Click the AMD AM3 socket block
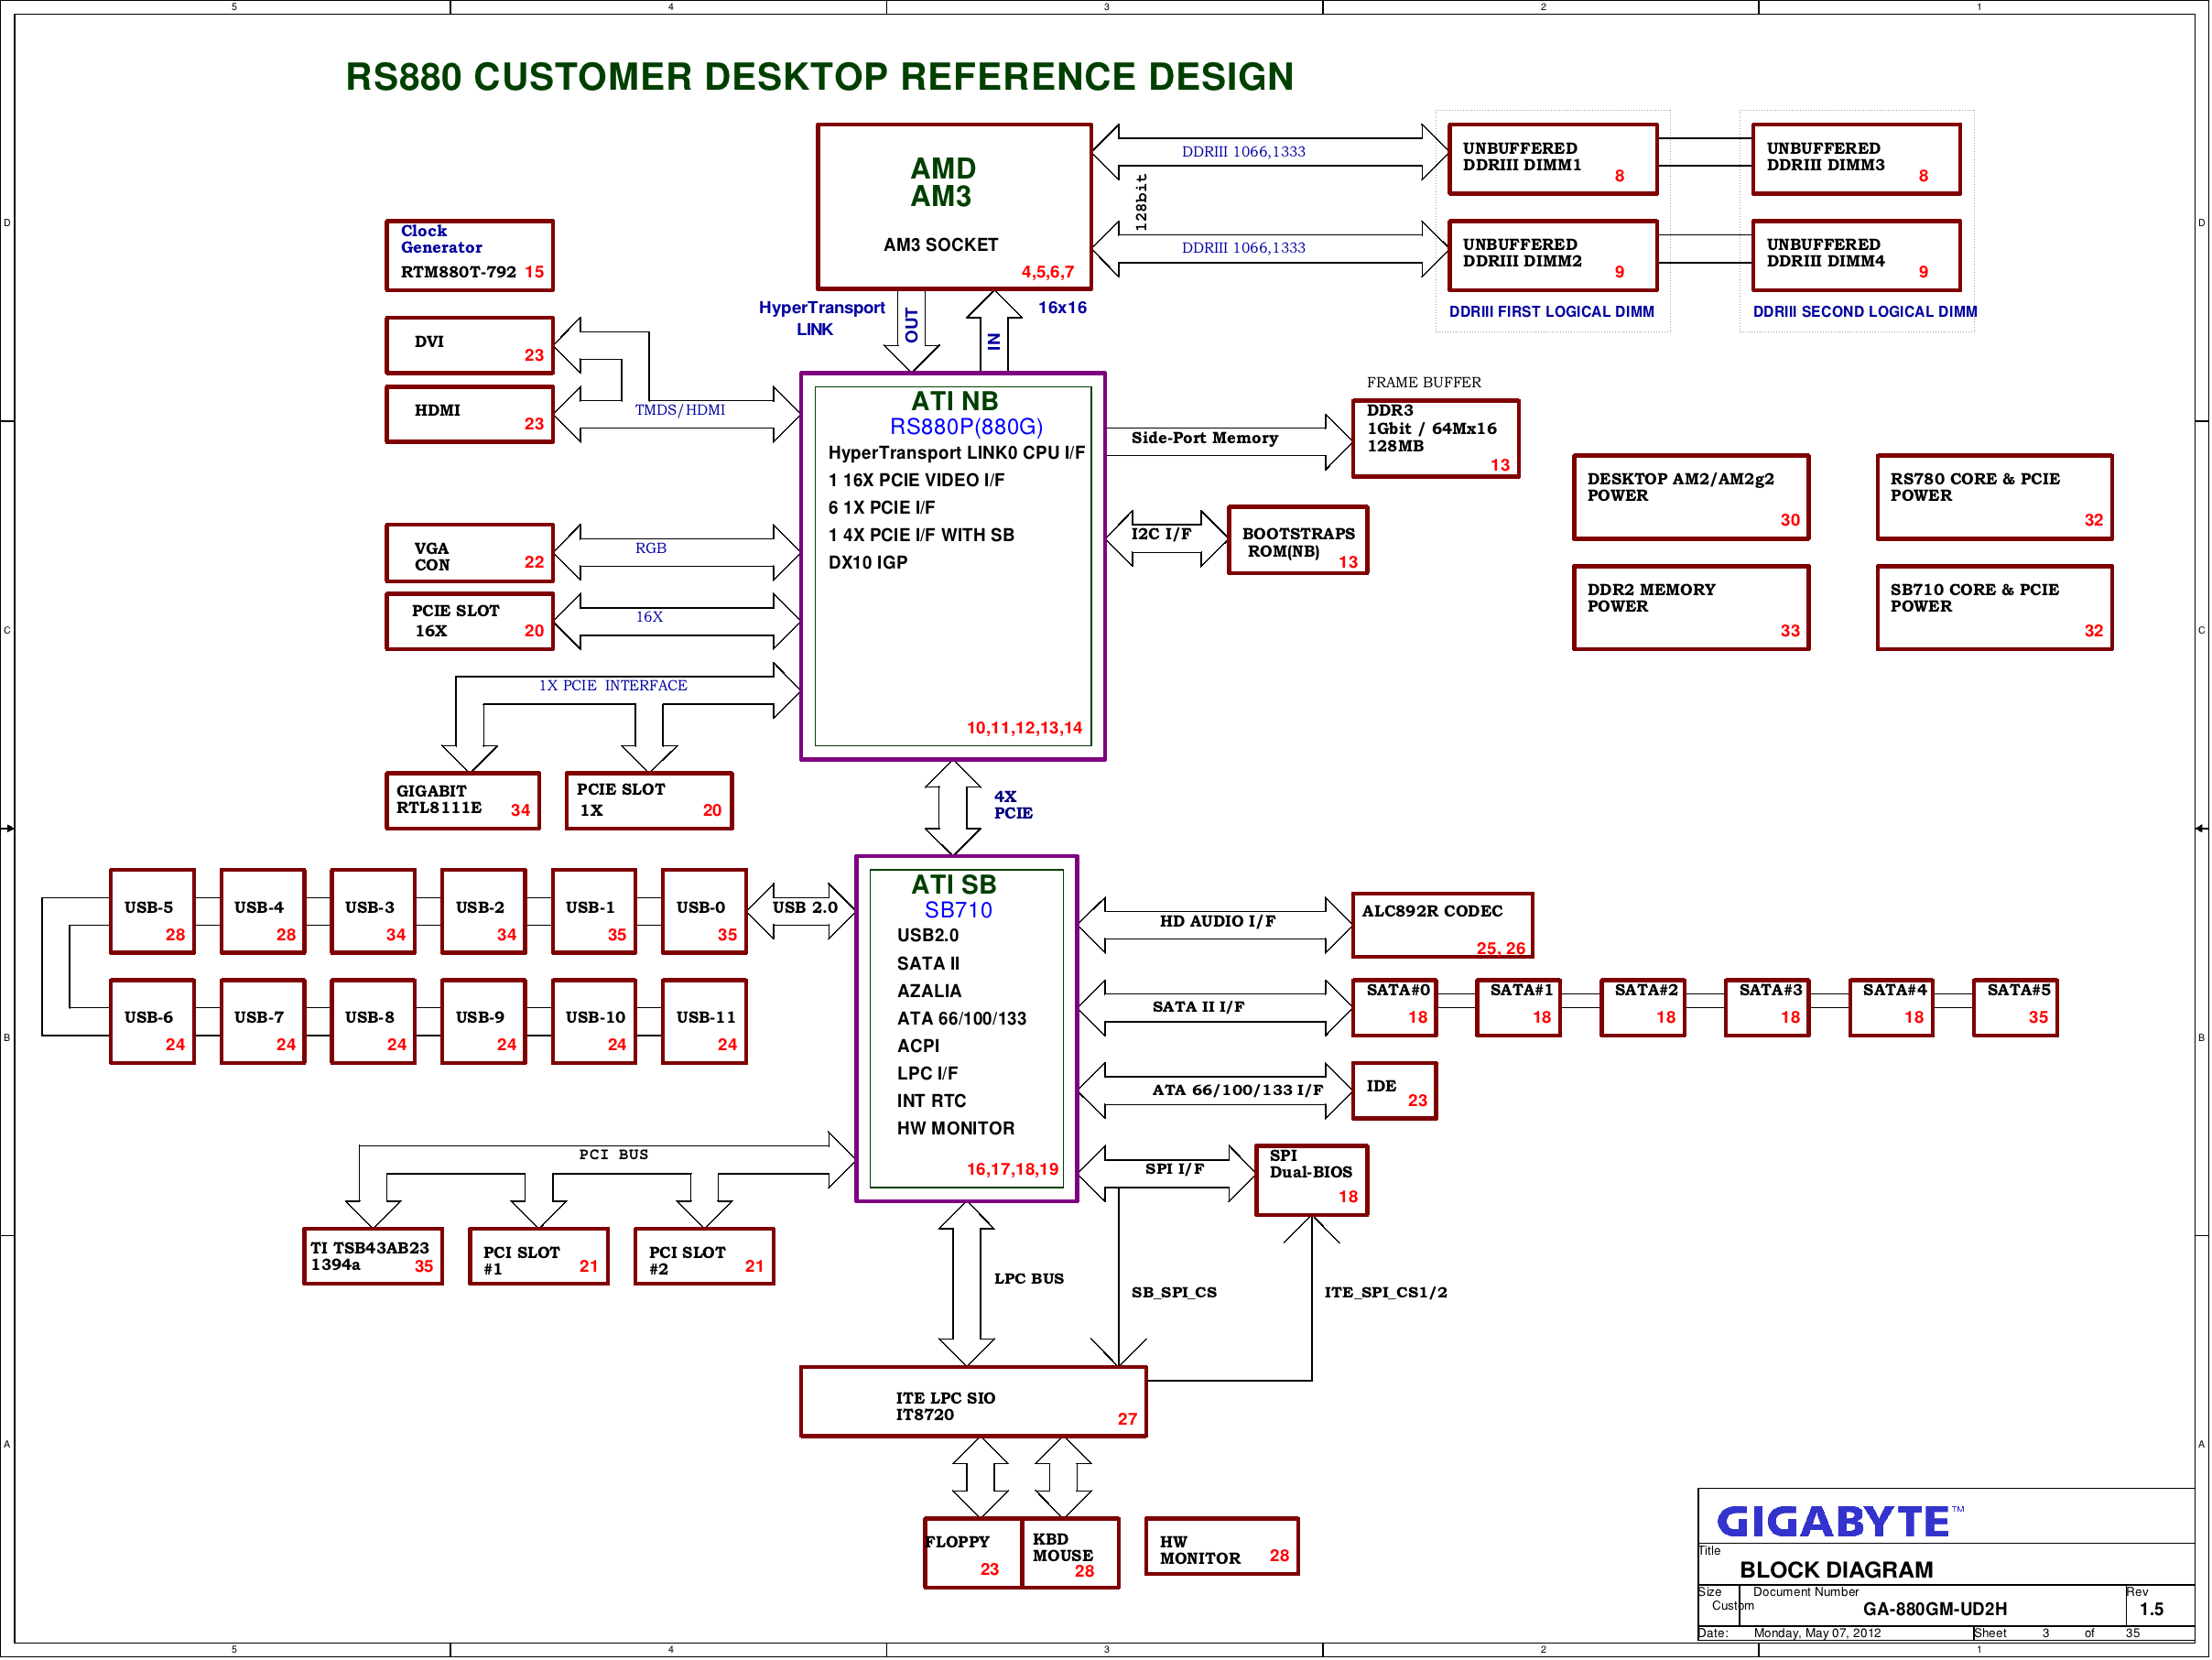 tap(954, 207)
